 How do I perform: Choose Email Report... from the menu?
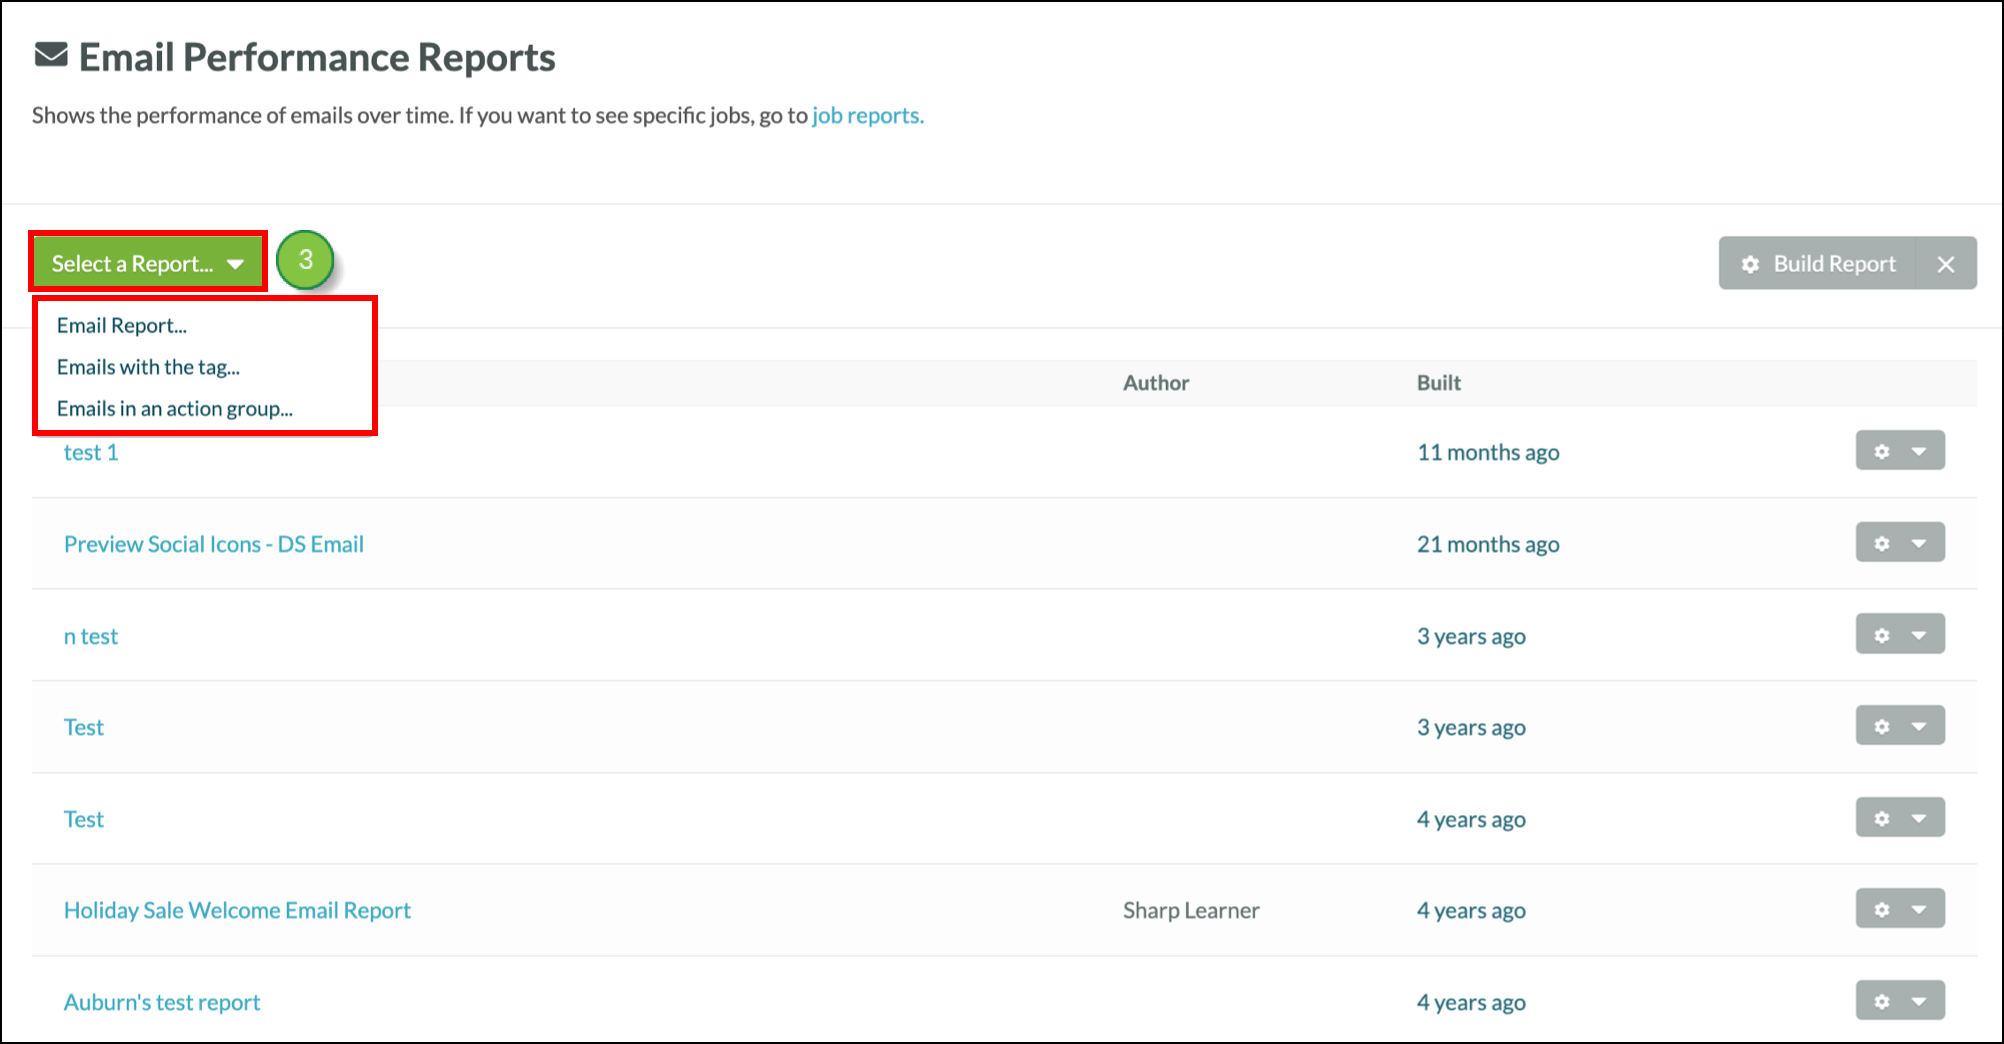click(x=122, y=325)
